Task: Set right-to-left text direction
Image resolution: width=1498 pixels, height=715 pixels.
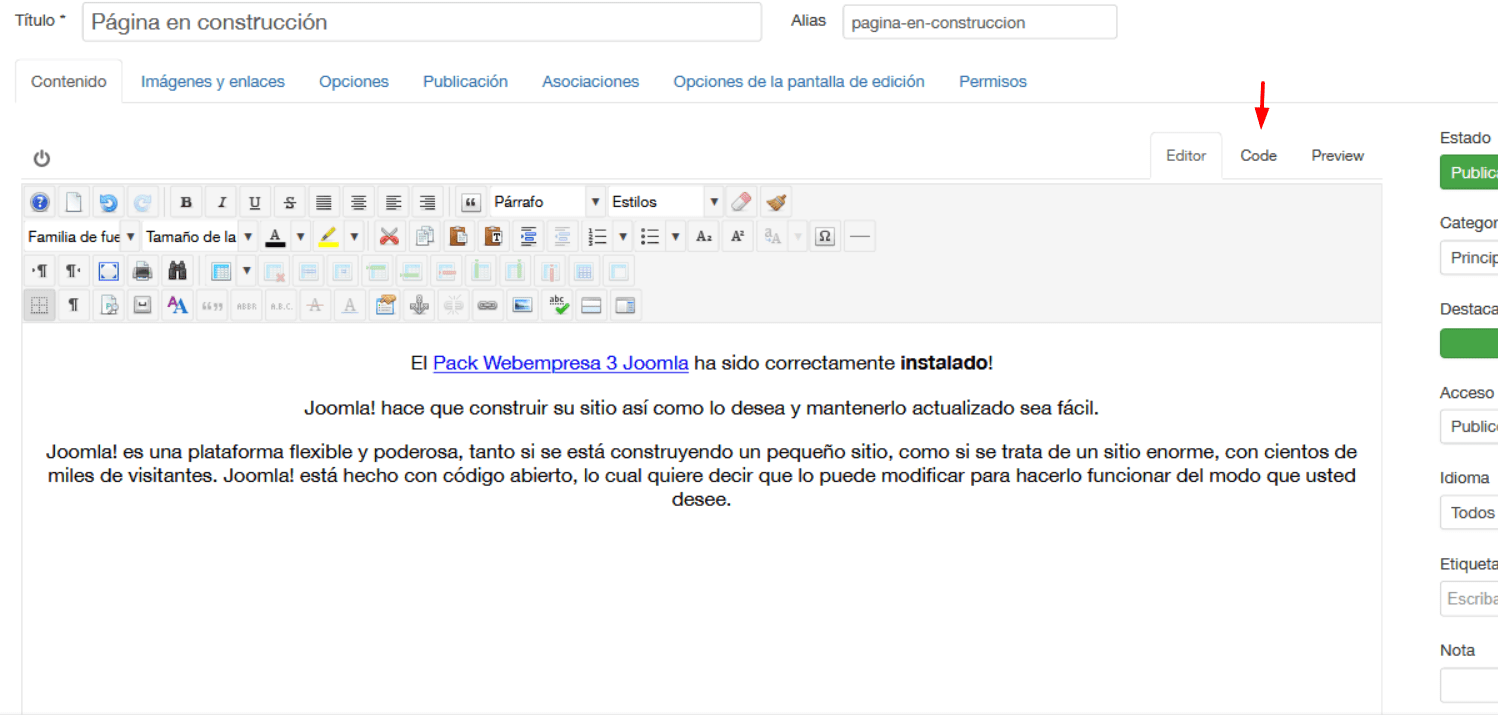Action: [74, 271]
